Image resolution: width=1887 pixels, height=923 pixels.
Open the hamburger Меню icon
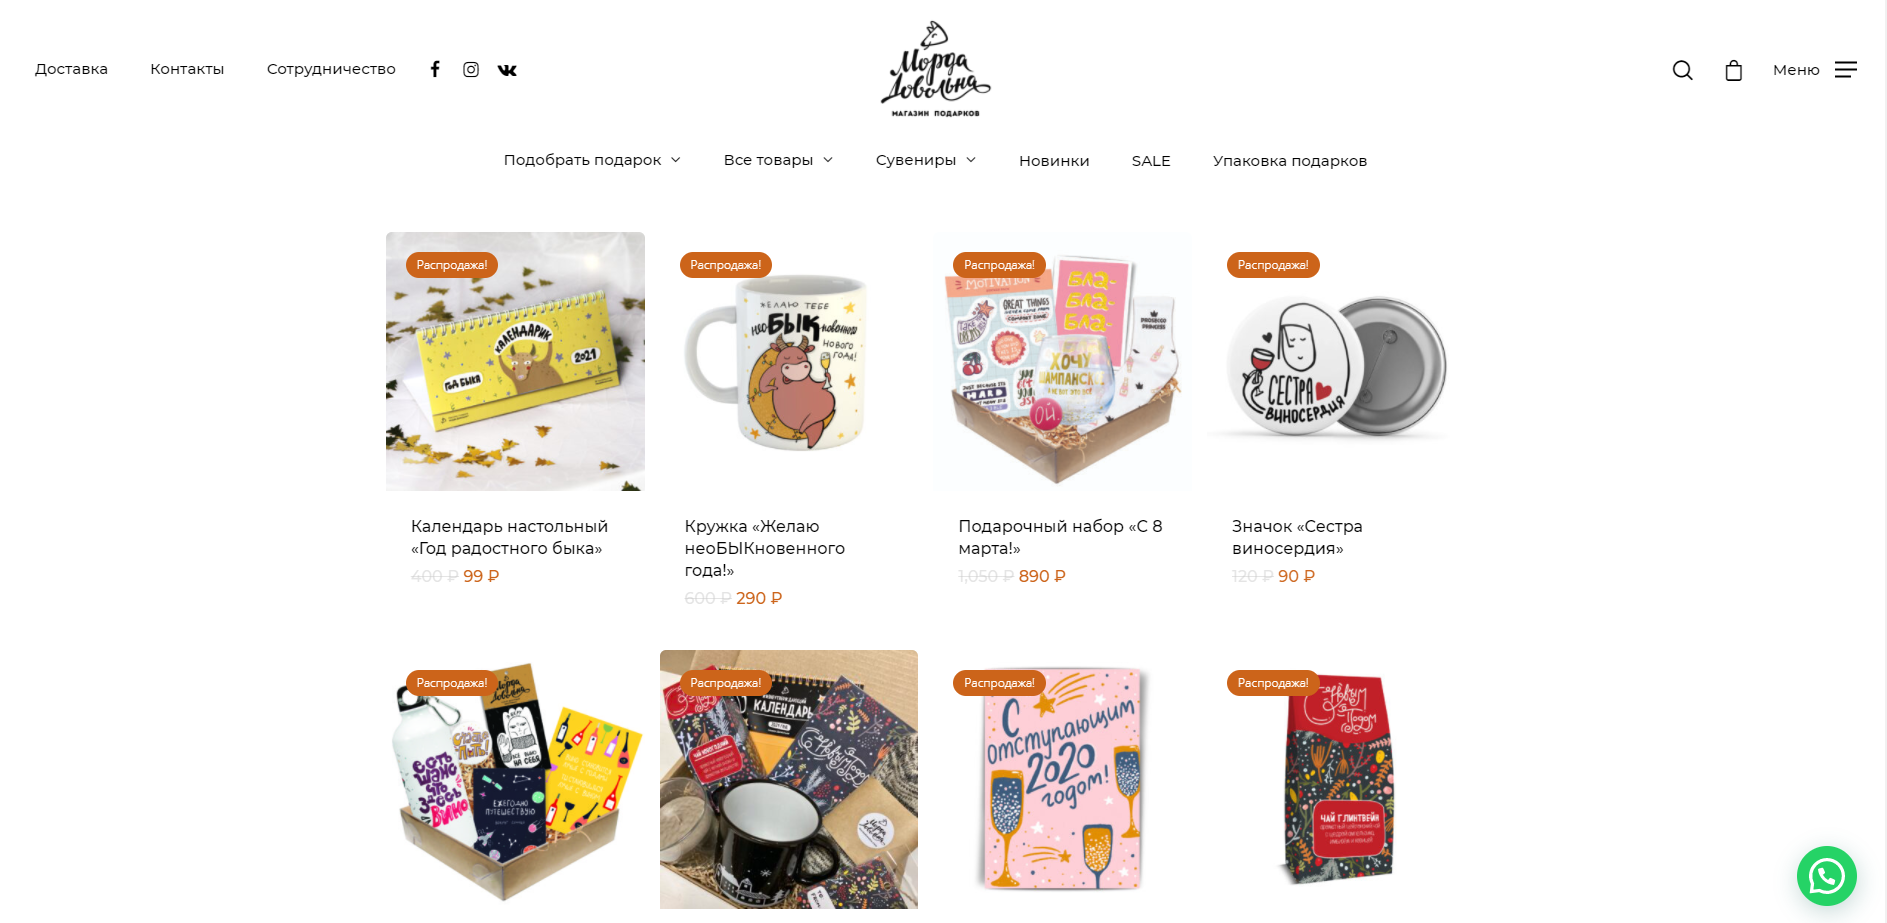1846,69
